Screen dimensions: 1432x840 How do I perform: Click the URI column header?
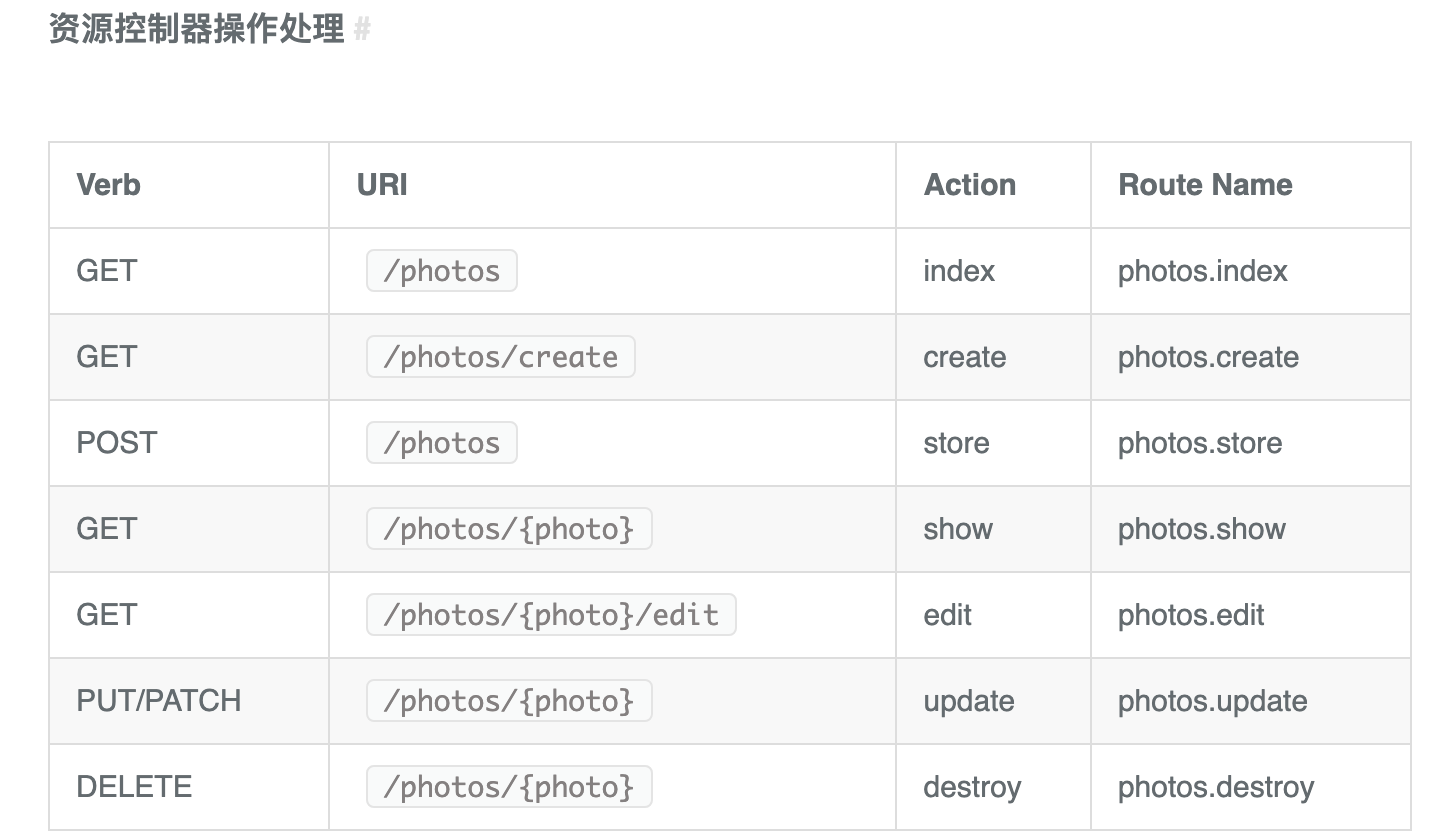pyautogui.click(x=382, y=185)
